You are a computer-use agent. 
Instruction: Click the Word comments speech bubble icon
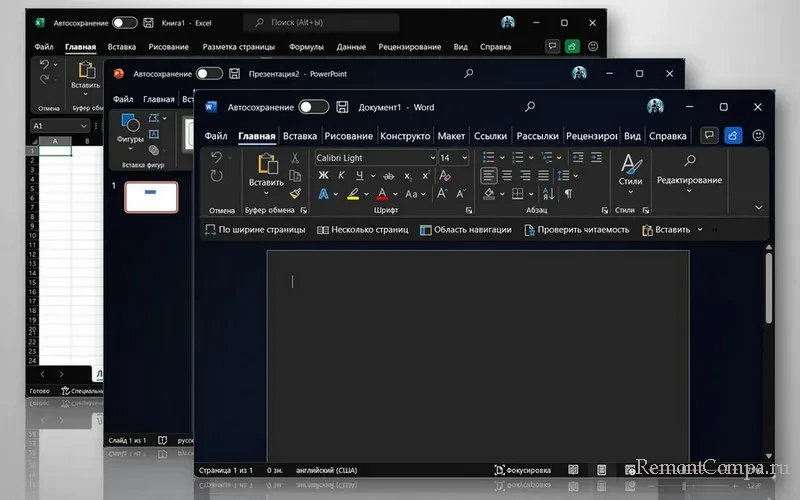[x=709, y=136]
